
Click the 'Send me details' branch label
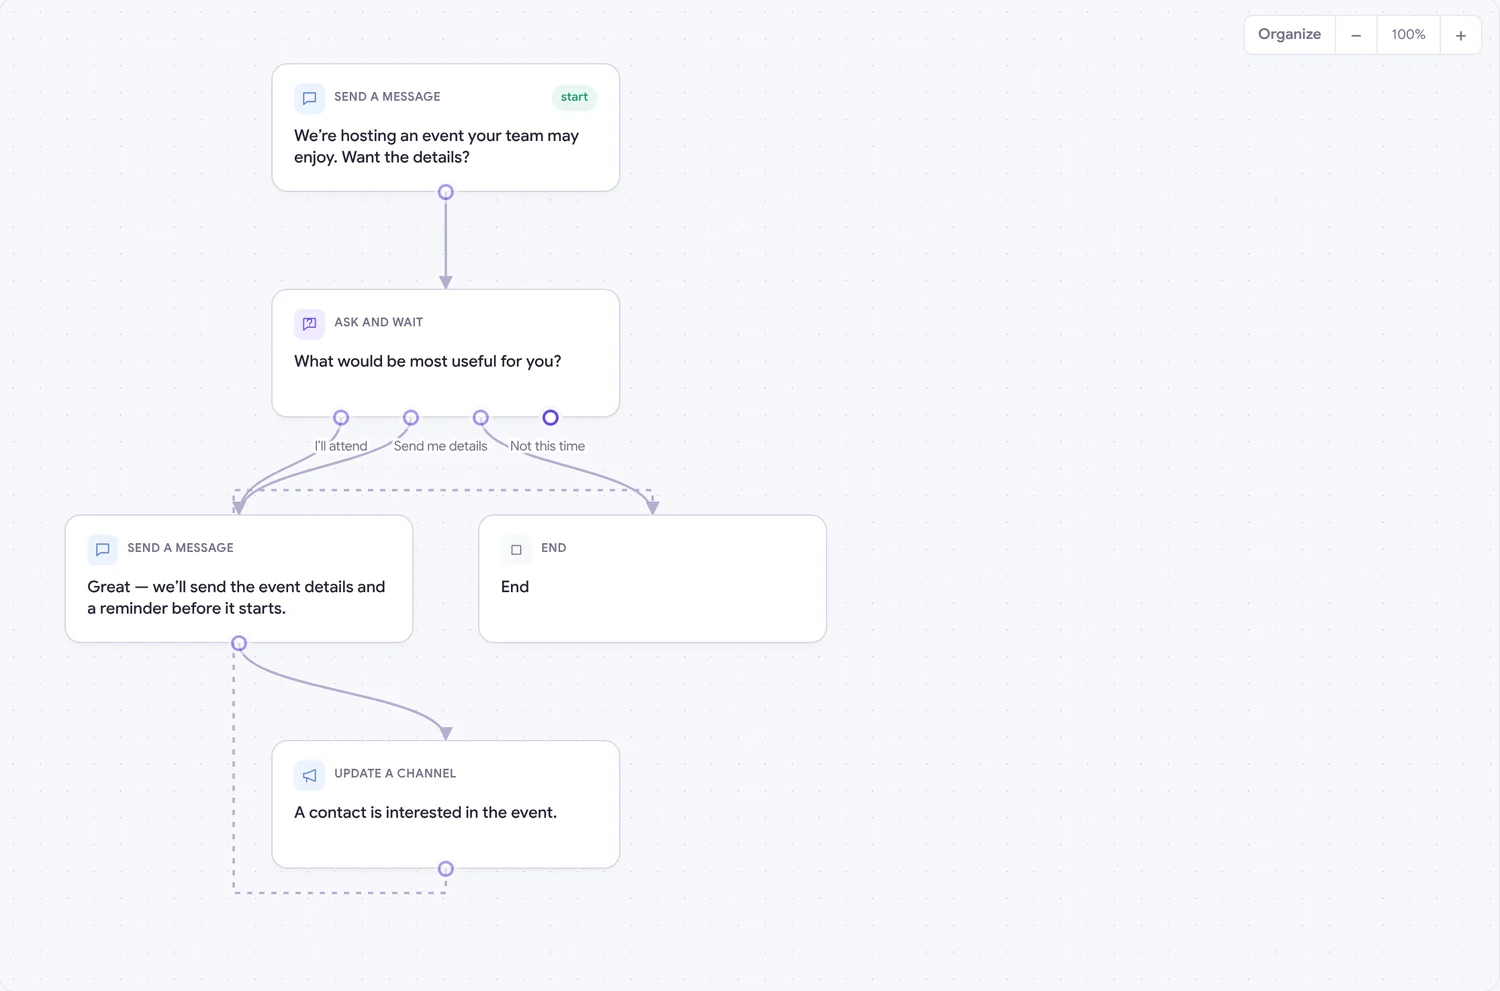[x=440, y=446]
